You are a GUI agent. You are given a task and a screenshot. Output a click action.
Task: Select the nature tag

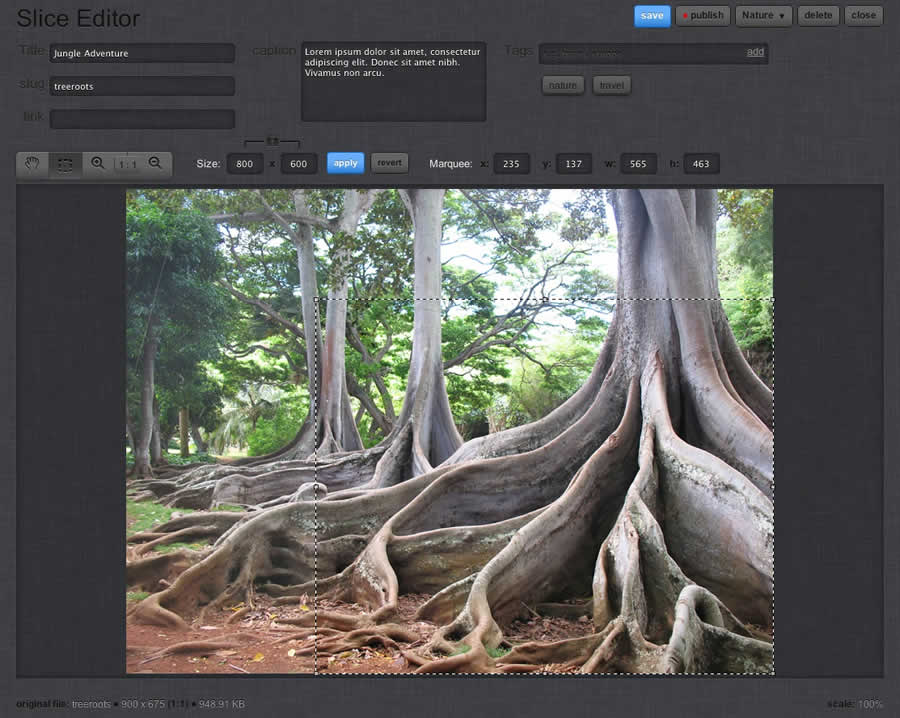pyautogui.click(x=563, y=85)
